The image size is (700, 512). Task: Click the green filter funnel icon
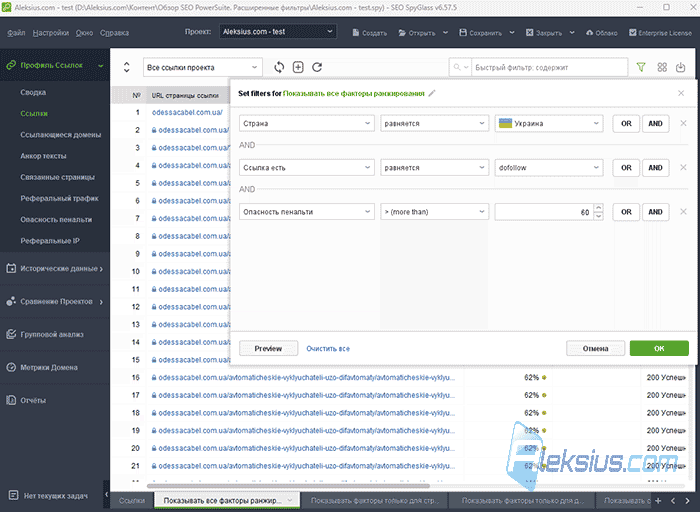(x=641, y=67)
